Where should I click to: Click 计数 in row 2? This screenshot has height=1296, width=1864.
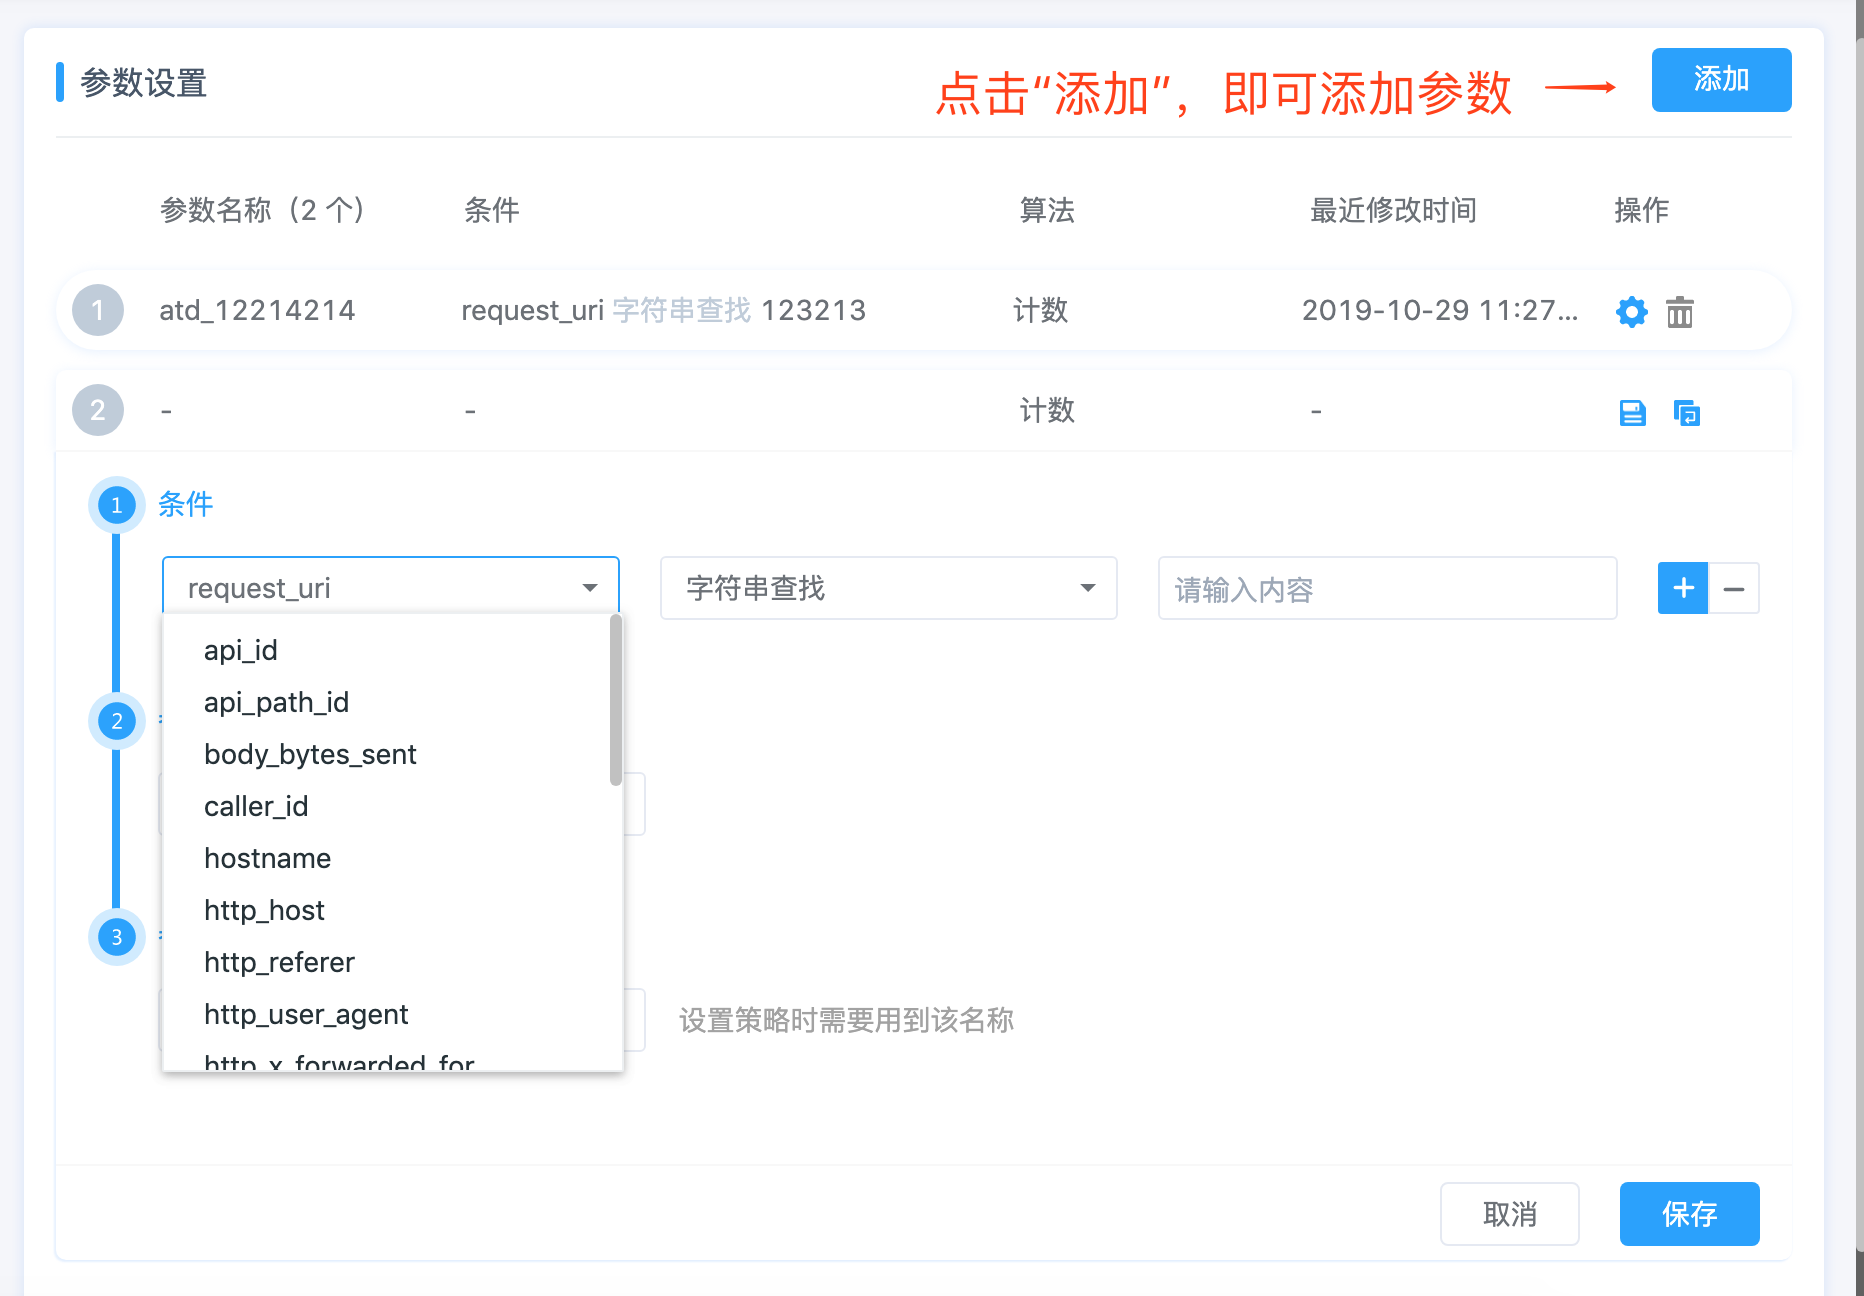[1047, 410]
